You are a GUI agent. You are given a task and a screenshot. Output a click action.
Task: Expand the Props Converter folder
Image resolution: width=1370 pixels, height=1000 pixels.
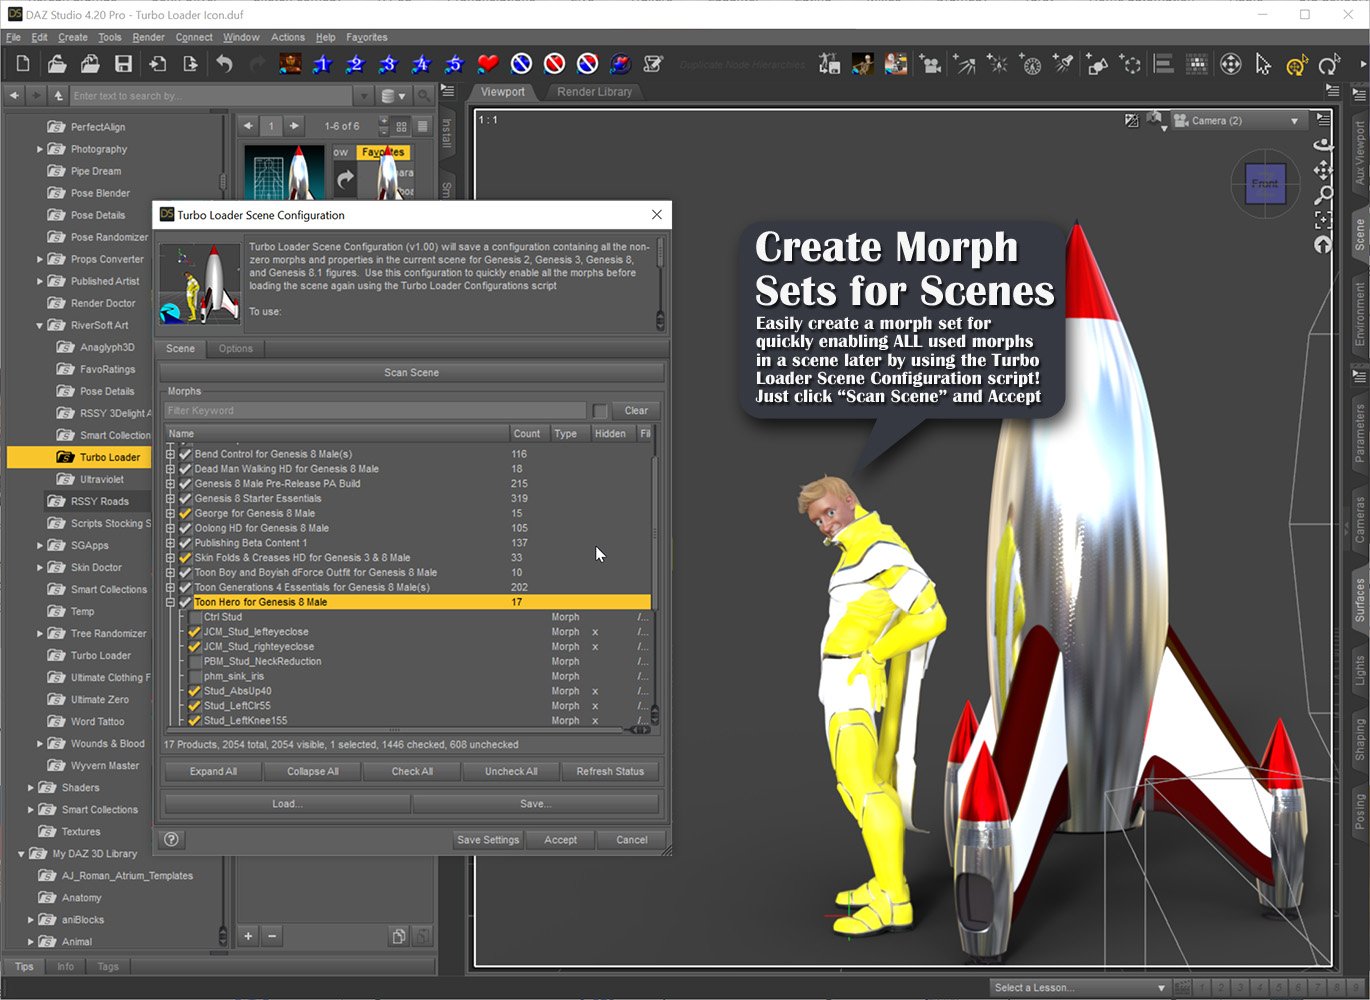[39, 259]
